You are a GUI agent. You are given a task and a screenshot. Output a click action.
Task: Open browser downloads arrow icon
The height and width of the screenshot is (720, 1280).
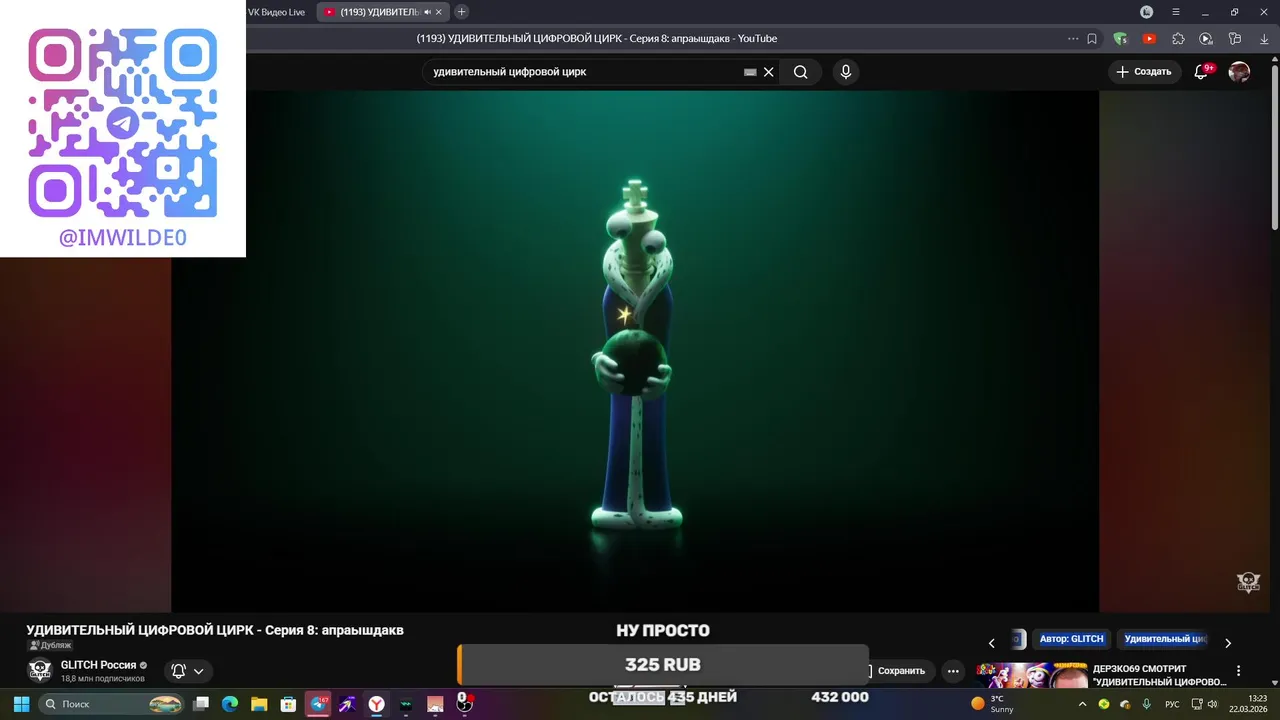click(x=1264, y=39)
